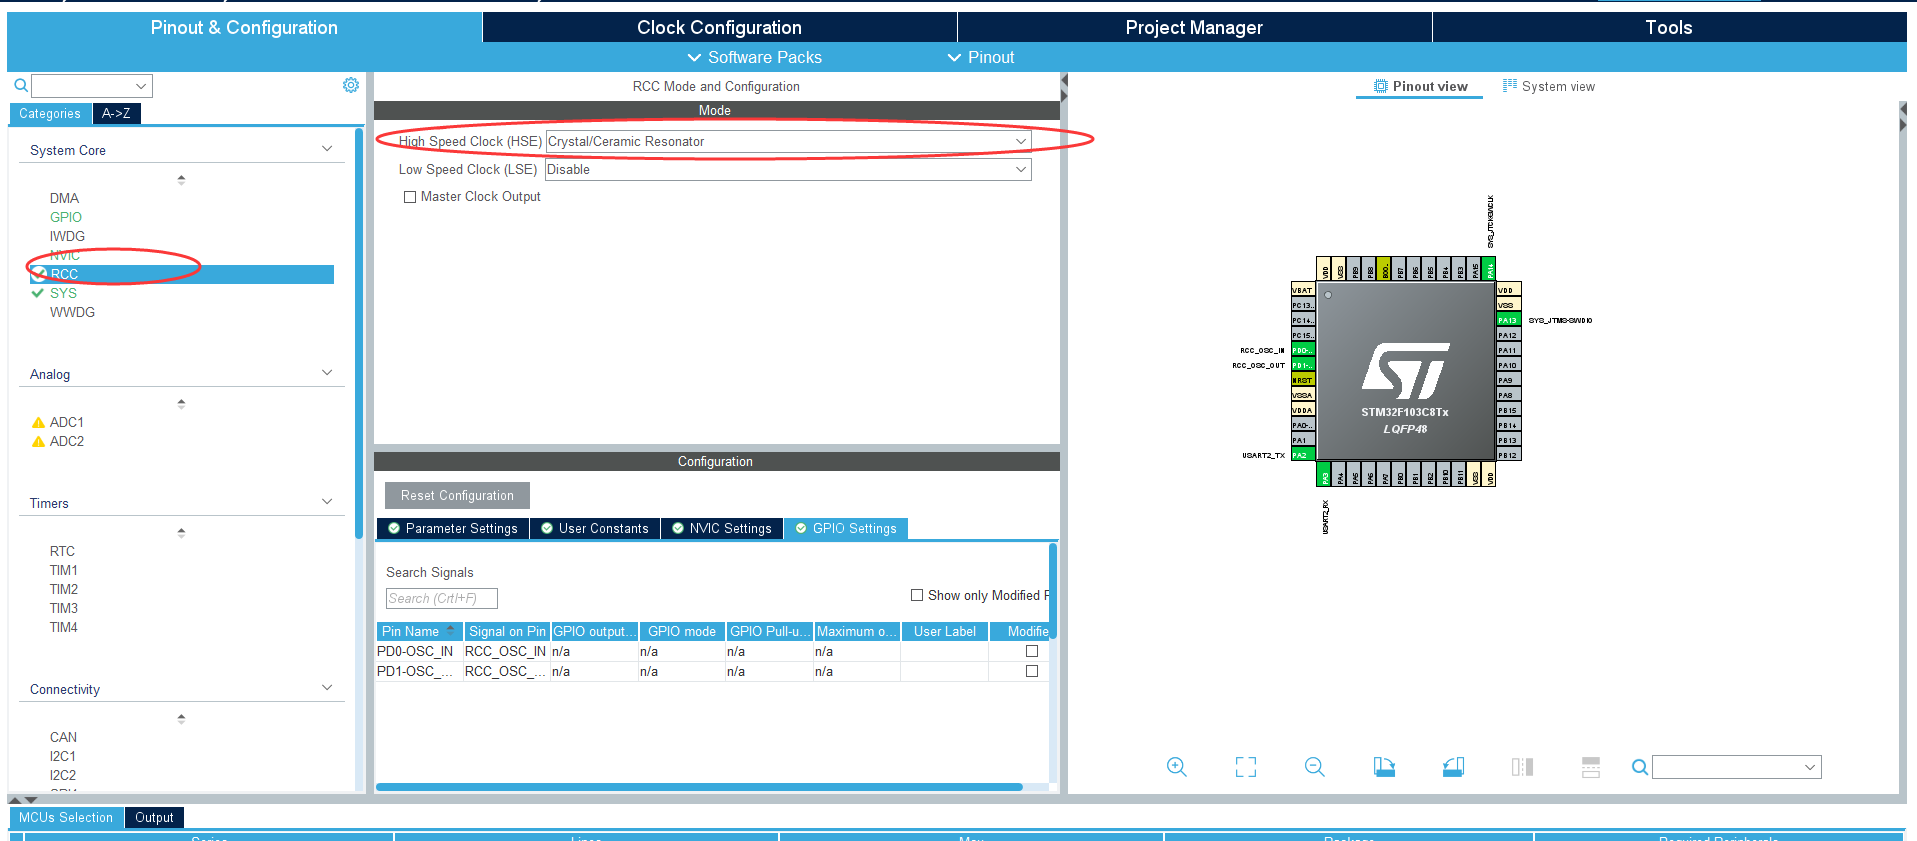Toggle Show only Modified Pins checkbox
1917x841 pixels.
pyautogui.click(x=917, y=595)
